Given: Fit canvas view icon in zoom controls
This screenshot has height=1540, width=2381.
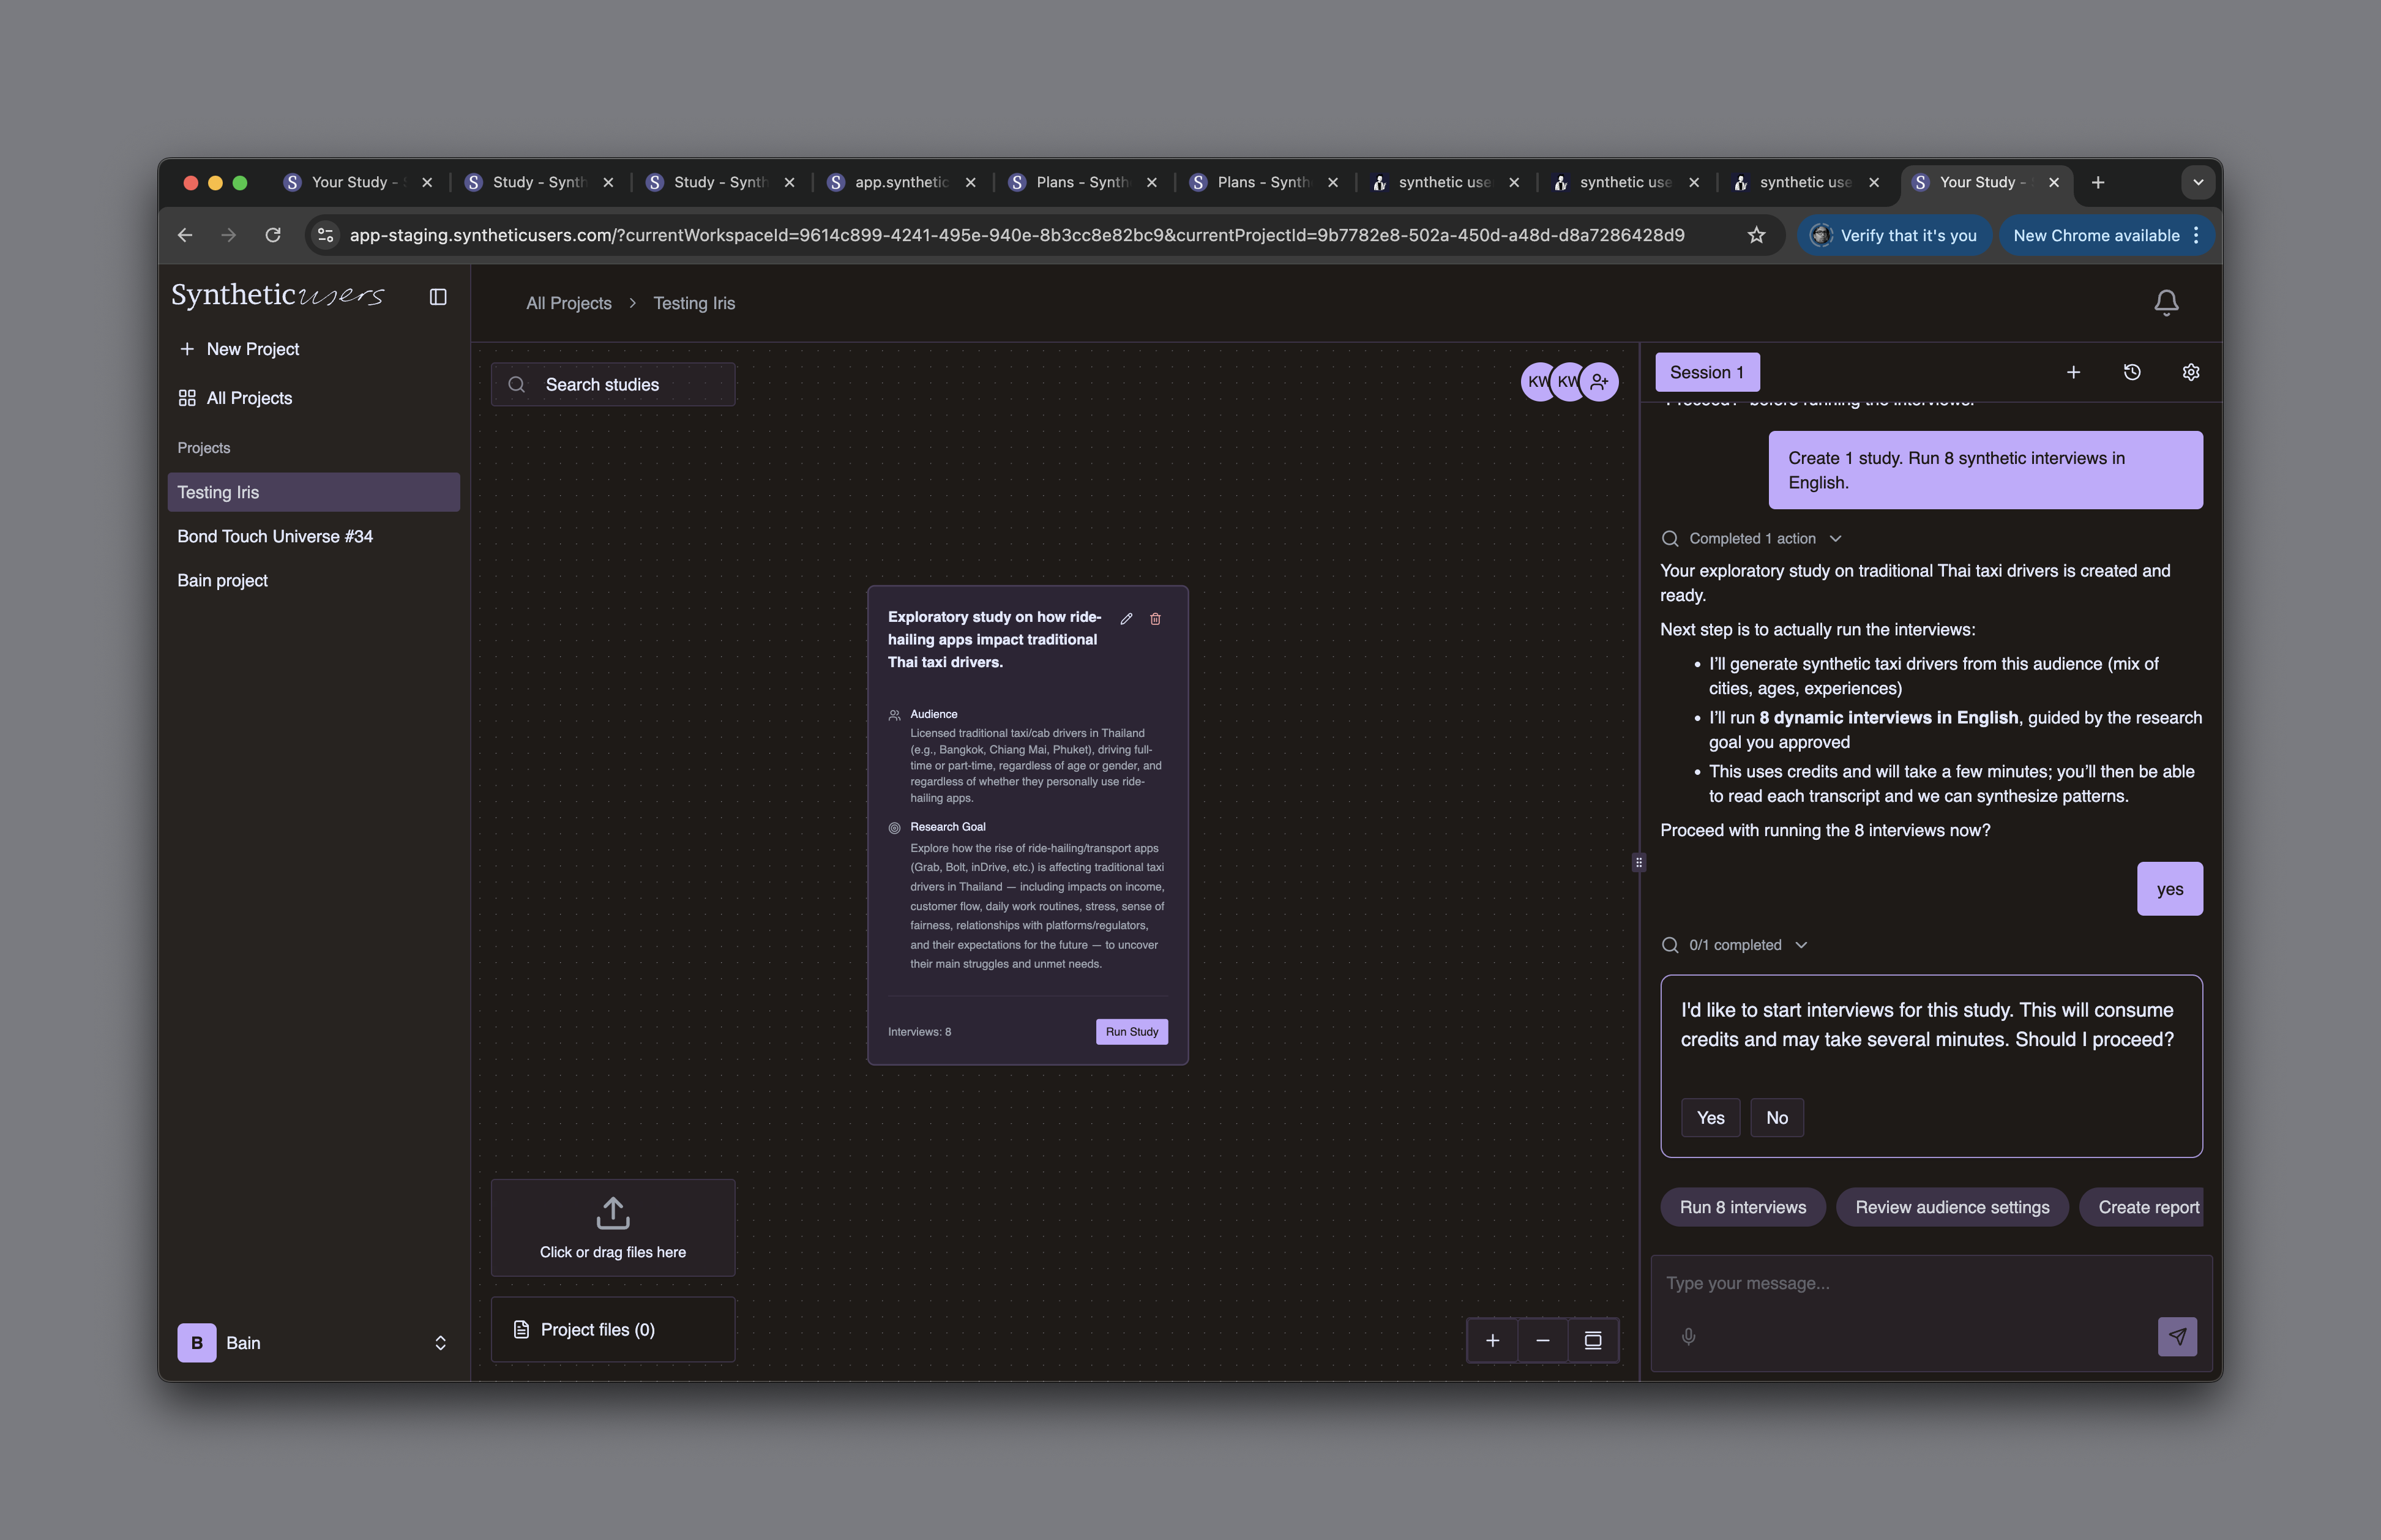Looking at the screenshot, I should click(x=1593, y=1340).
